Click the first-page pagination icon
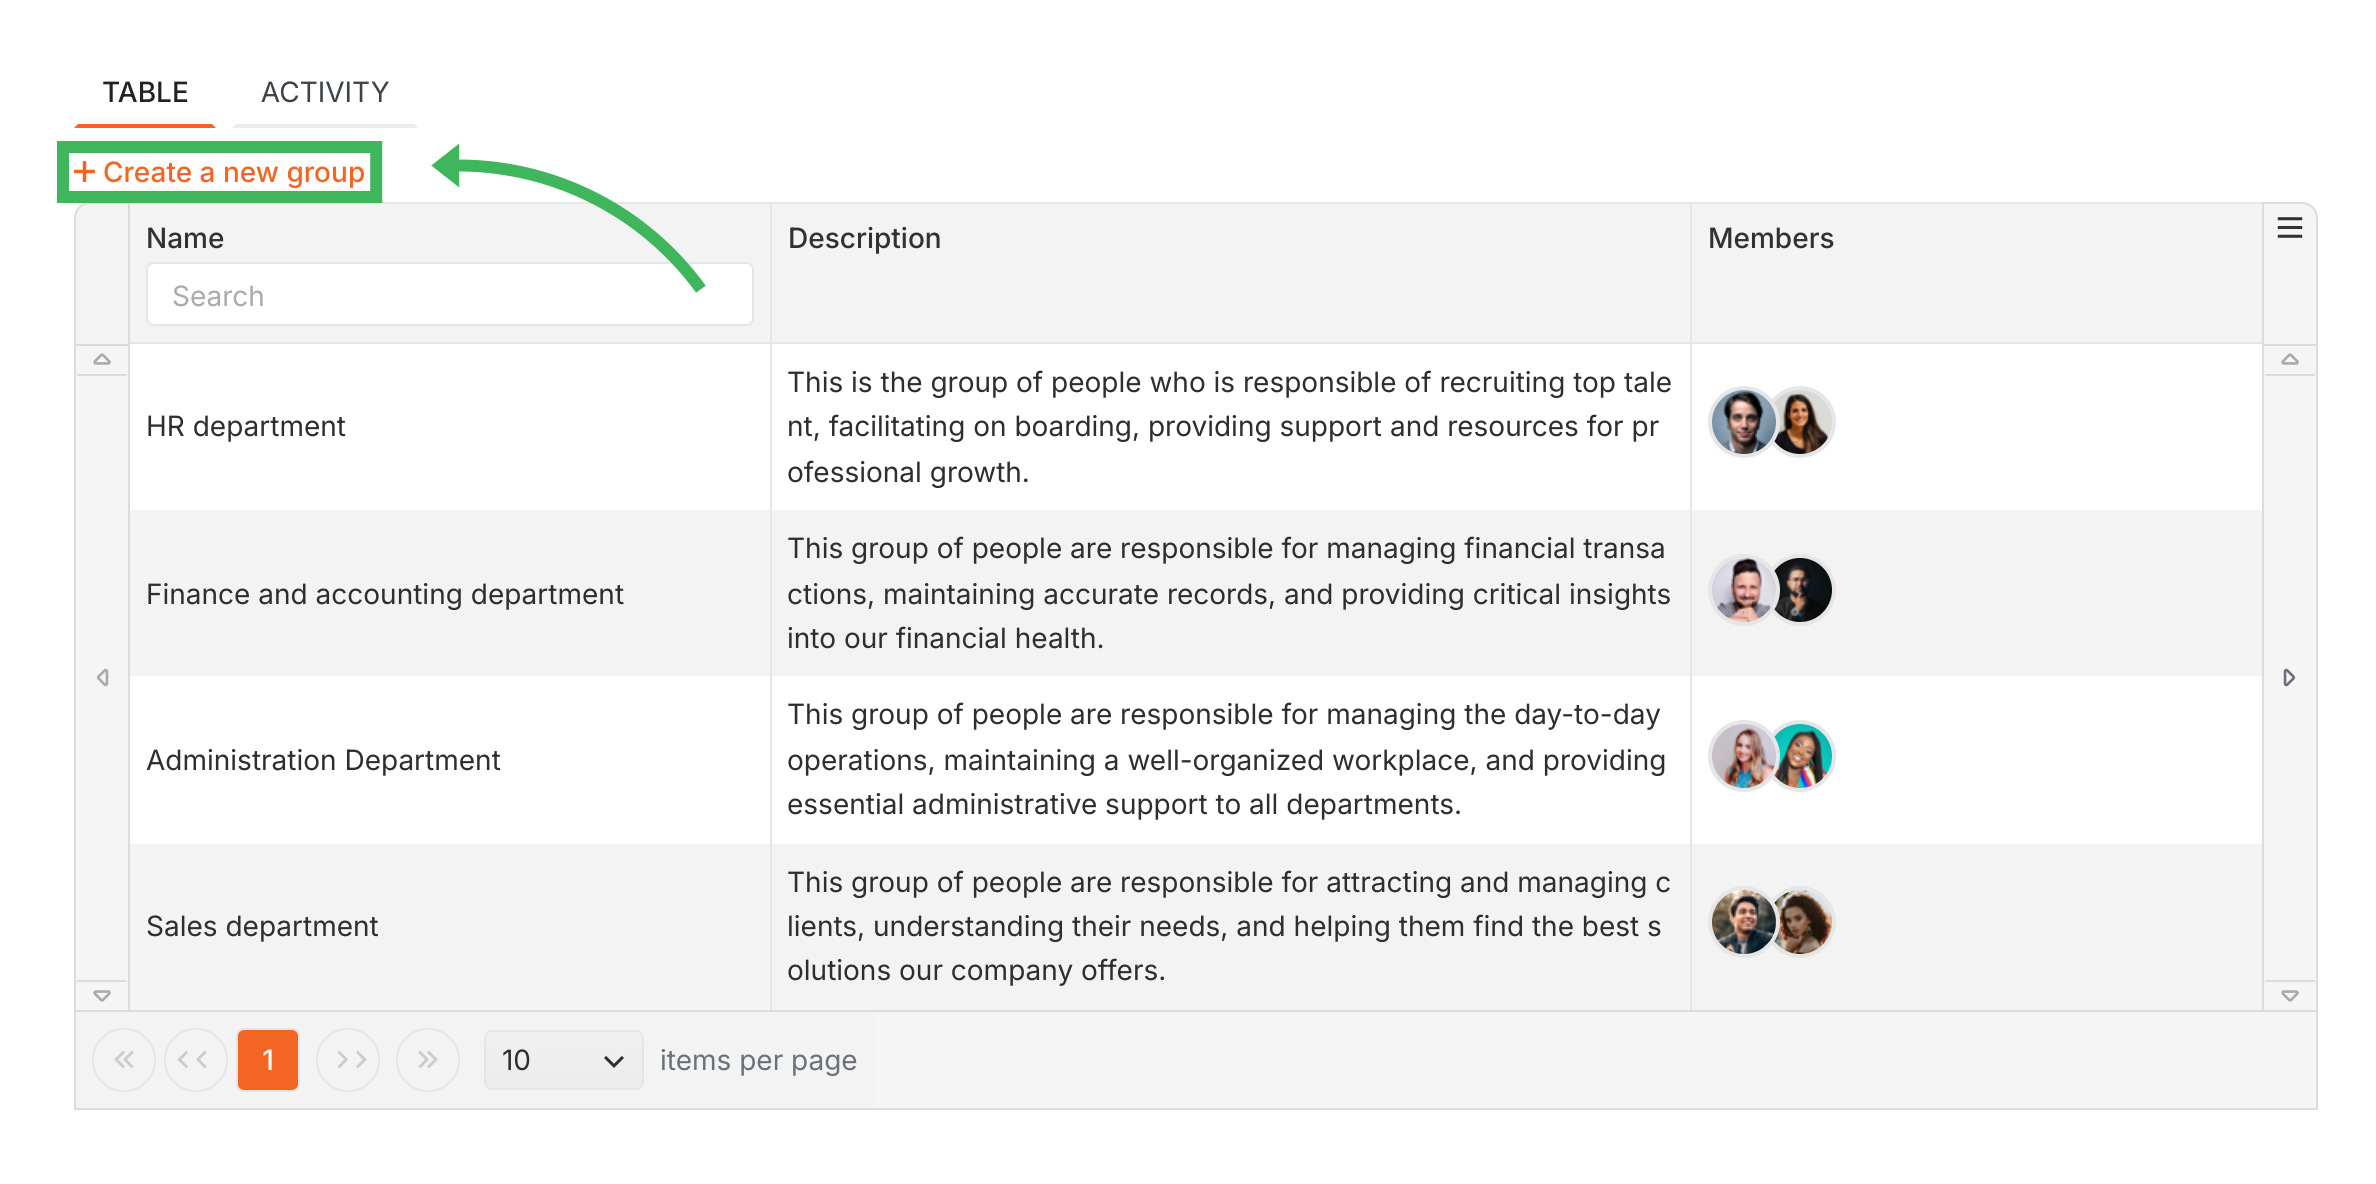 pos(124,1059)
